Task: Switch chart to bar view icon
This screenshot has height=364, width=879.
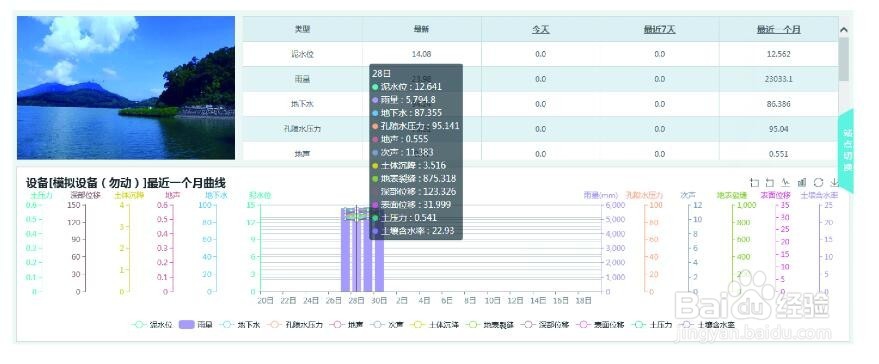Action: [x=802, y=183]
